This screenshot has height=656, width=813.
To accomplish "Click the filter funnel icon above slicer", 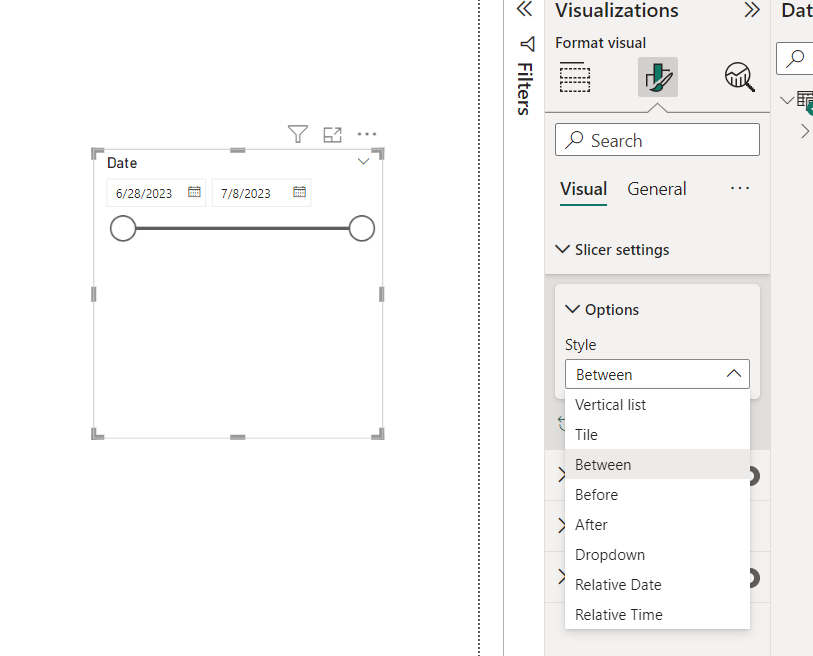I will 298,134.
